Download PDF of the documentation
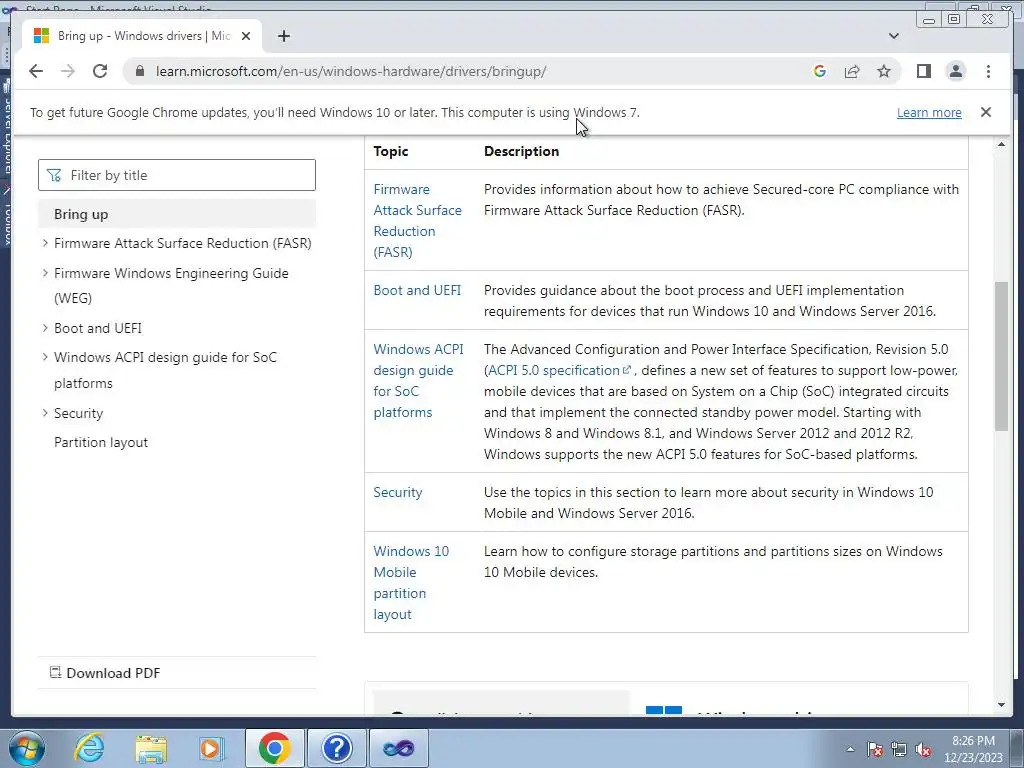This screenshot has height=768, width=1024. [x=105, y=673]
